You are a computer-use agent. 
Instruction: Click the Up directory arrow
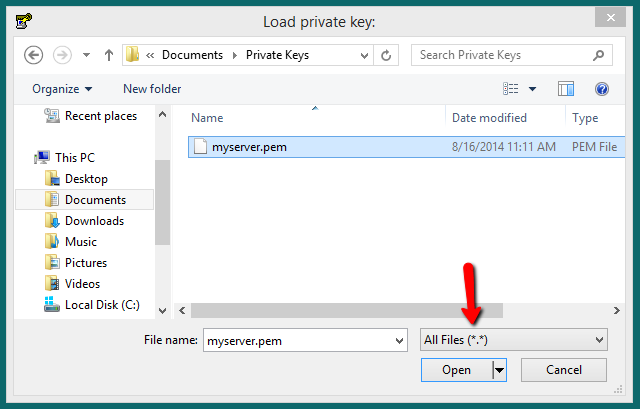pyautogui.click(x=109, y=54)
